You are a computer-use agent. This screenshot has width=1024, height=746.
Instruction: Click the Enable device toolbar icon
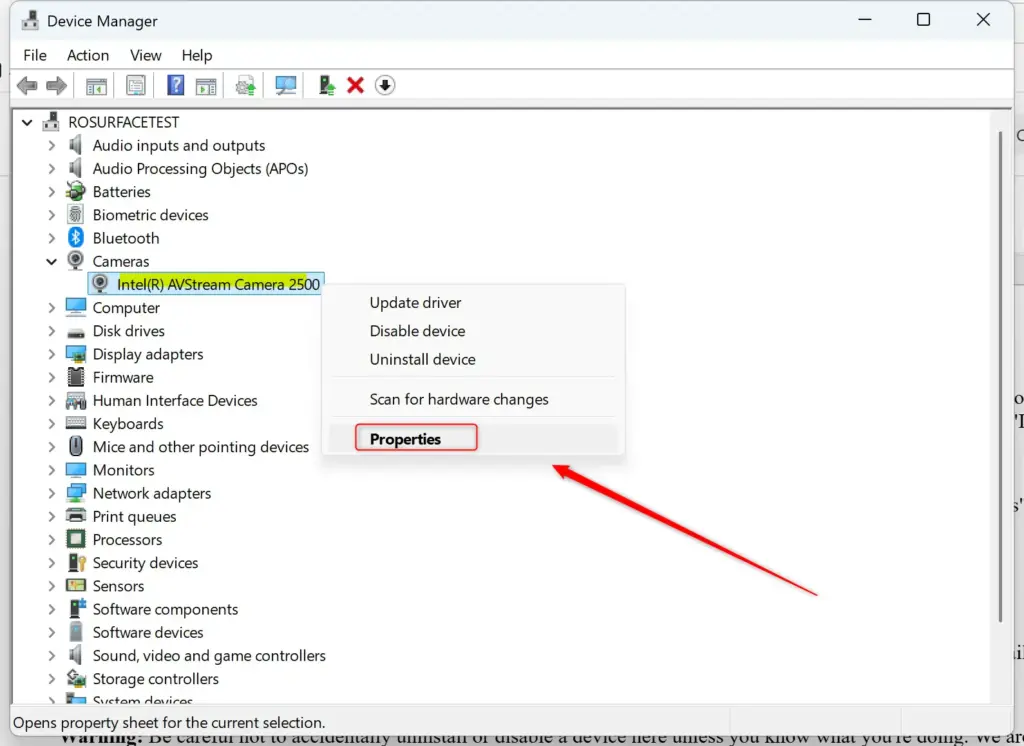tap(327, 86)
